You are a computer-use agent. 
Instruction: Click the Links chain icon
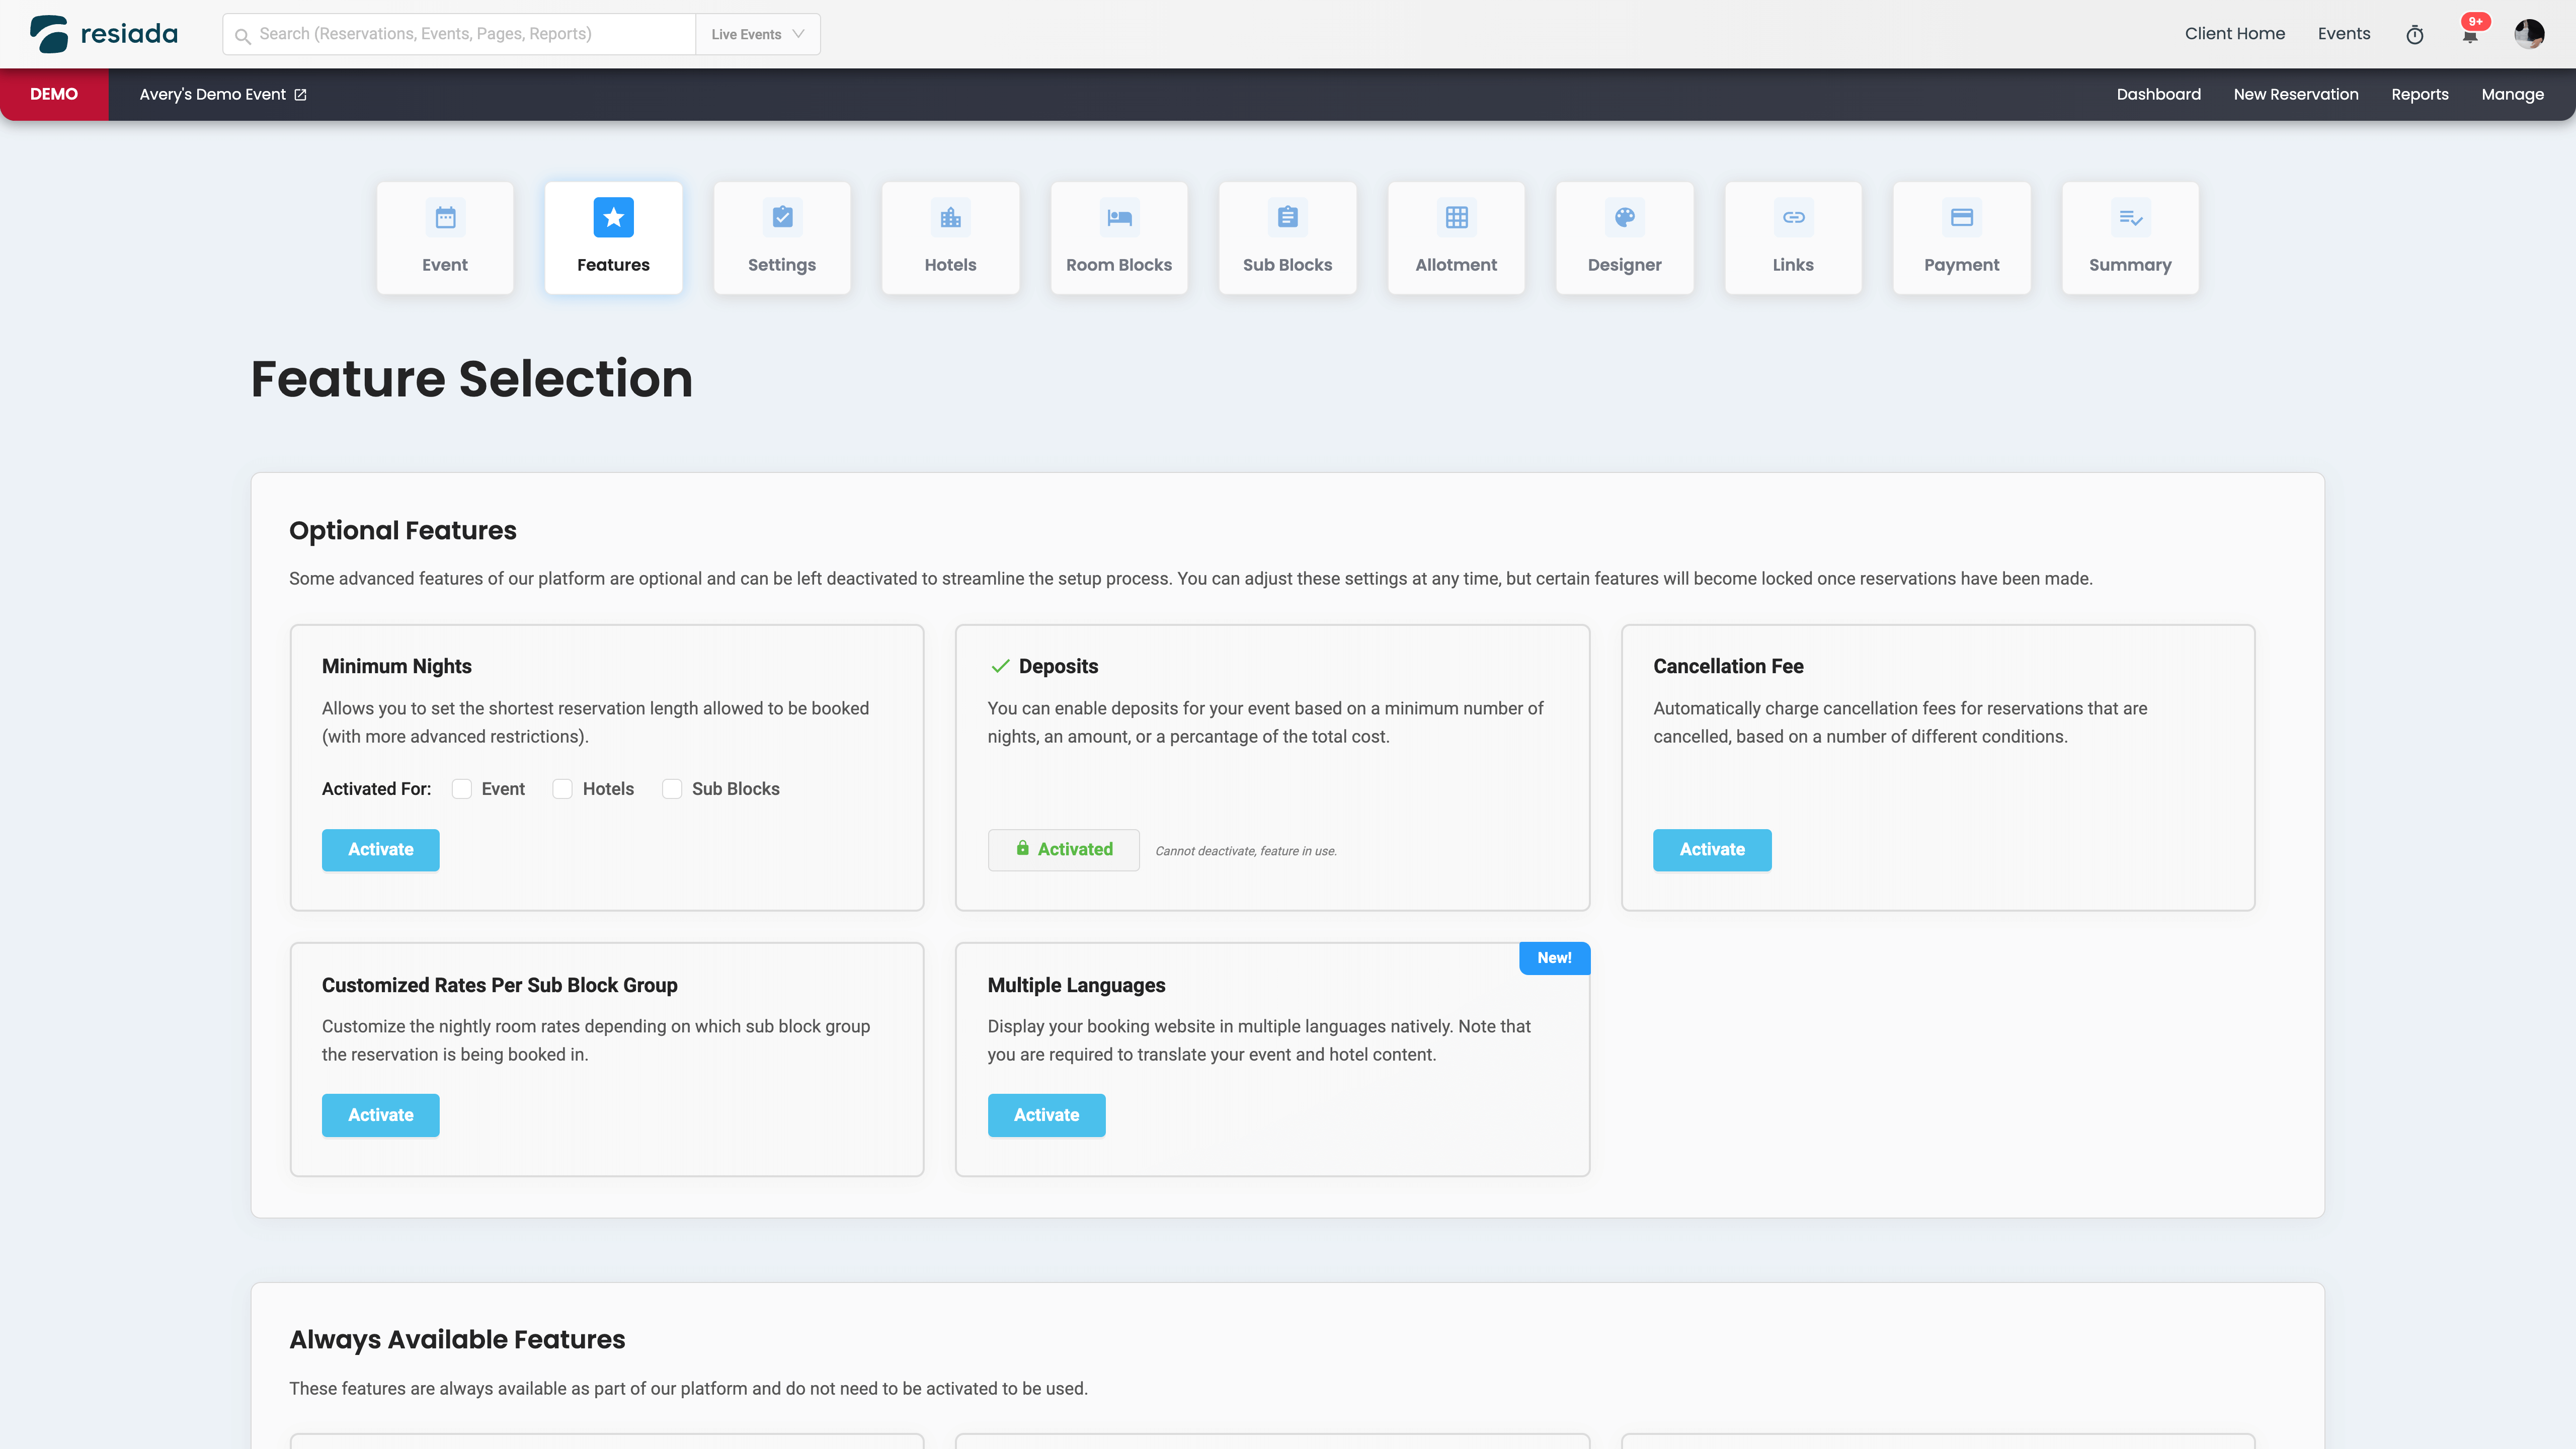(1793, 217)
